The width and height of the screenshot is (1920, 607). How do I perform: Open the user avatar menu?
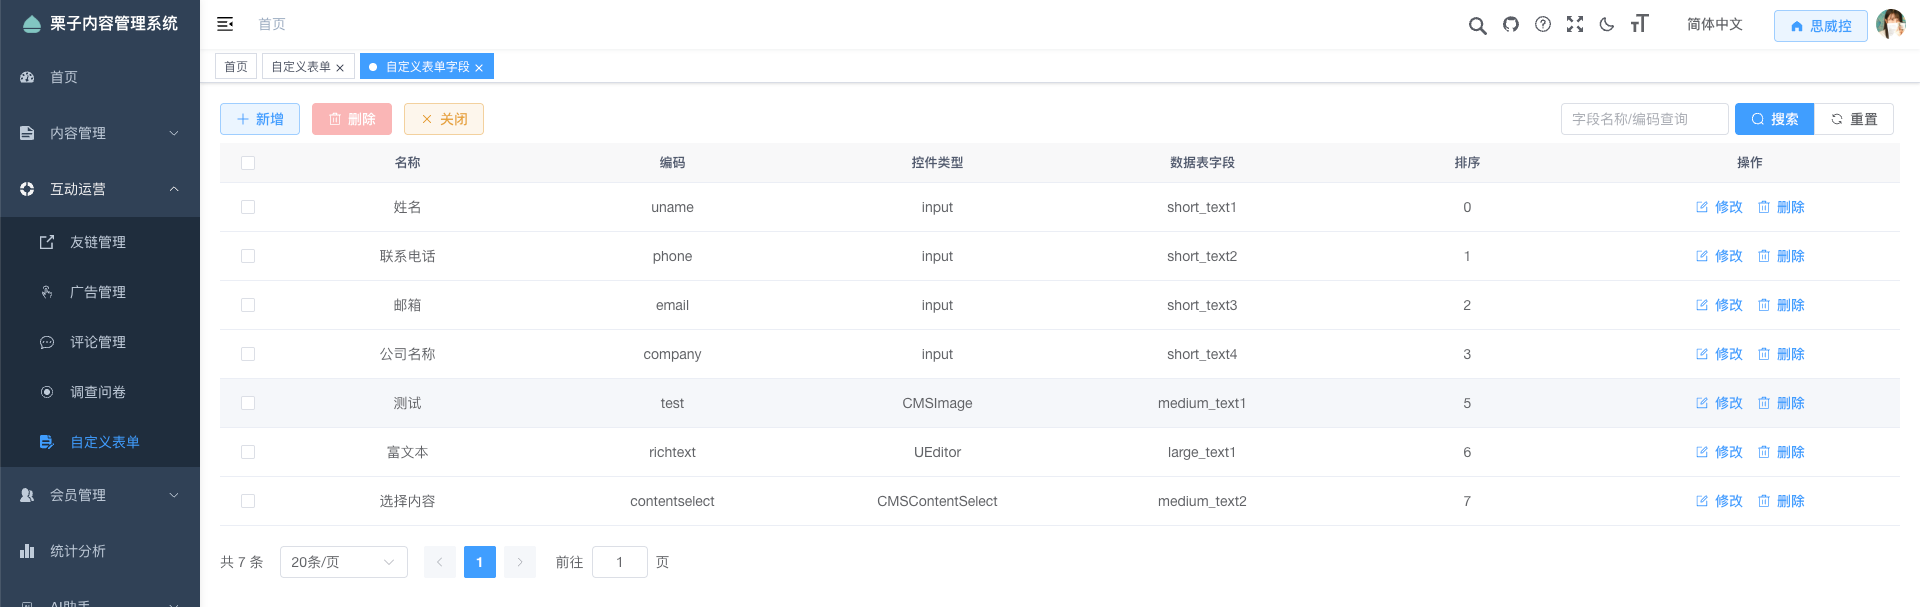(x=1890, y=24)
